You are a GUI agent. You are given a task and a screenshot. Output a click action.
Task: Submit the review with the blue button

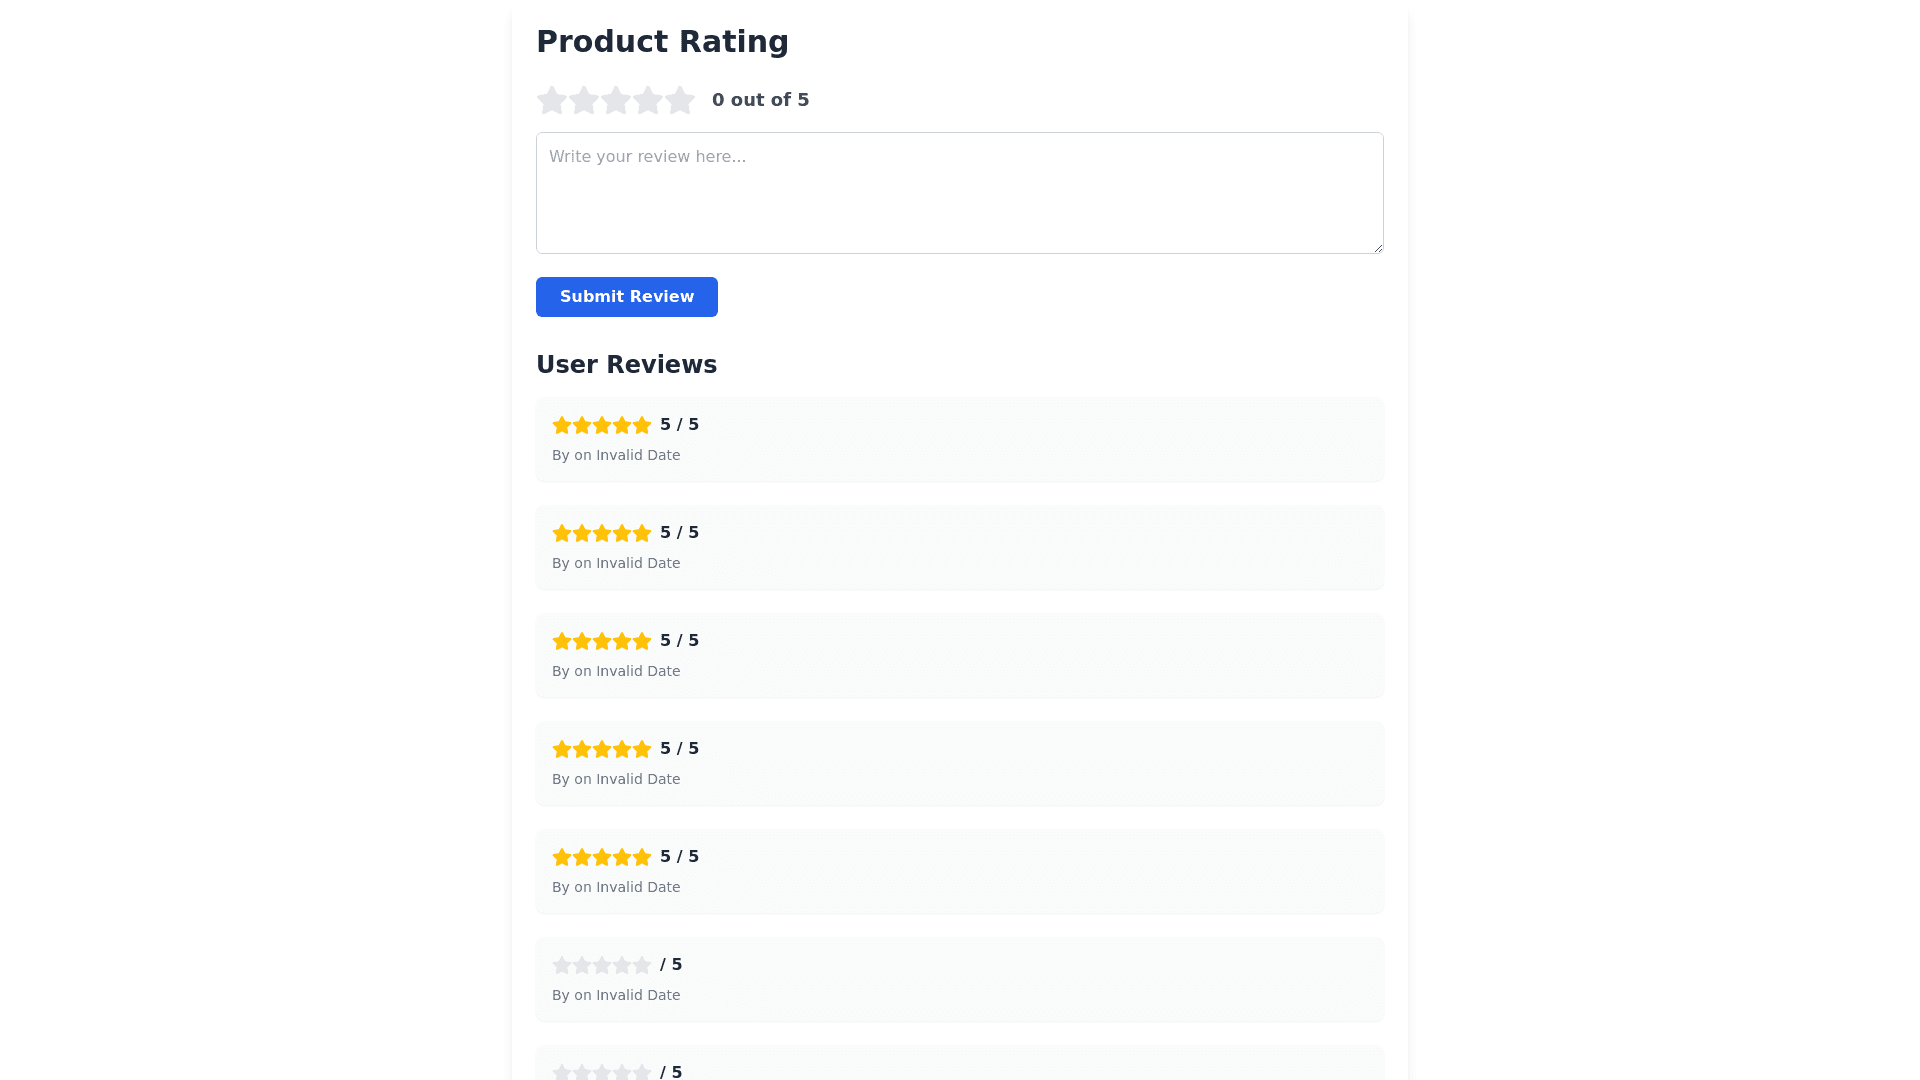pyautogui.click(x=627, y=297)
